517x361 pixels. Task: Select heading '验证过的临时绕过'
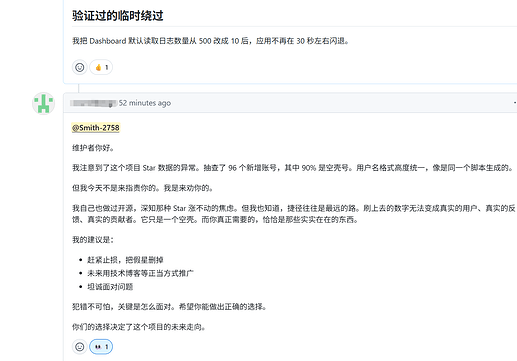coord(118,16)
